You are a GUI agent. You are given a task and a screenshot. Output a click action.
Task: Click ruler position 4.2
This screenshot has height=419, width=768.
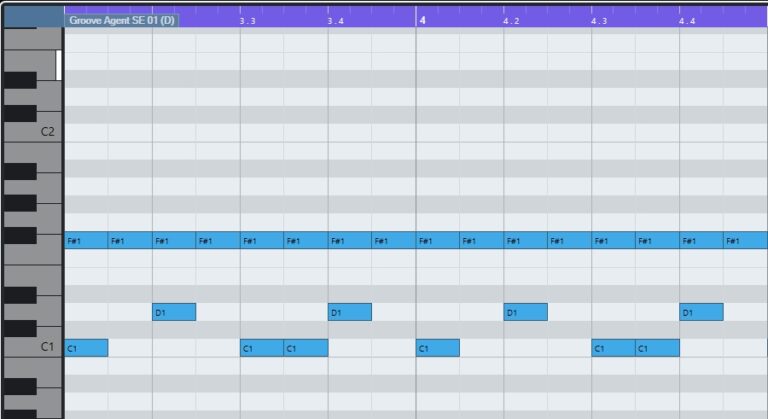511,20
